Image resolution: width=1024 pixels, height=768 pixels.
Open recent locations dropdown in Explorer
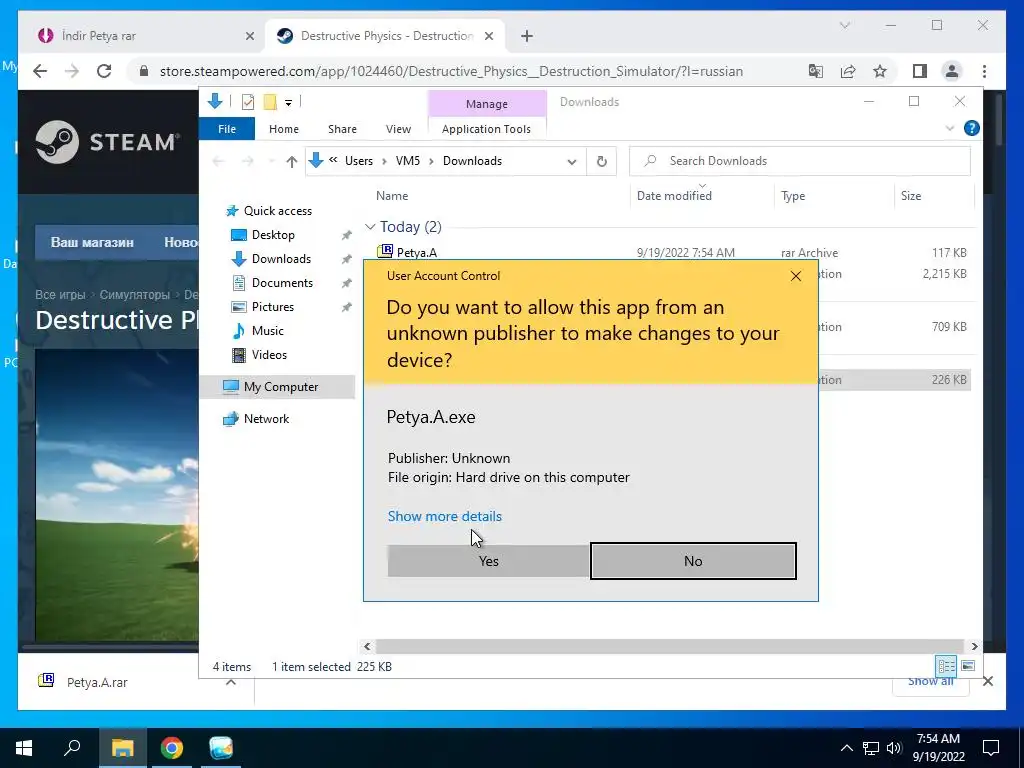point(271,161)
